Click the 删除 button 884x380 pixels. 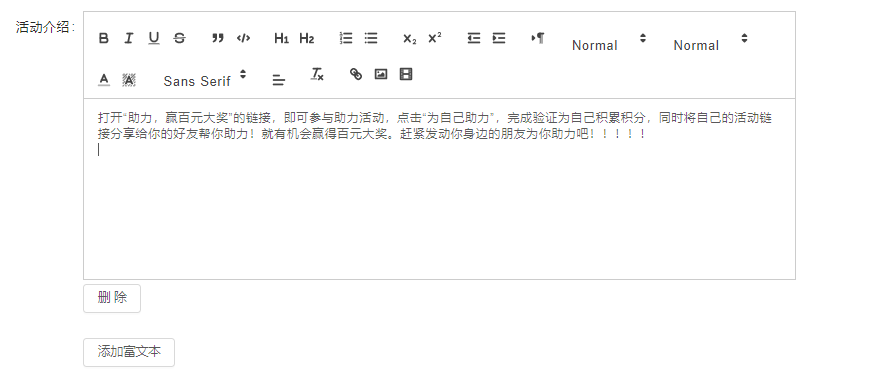[112, 298]
